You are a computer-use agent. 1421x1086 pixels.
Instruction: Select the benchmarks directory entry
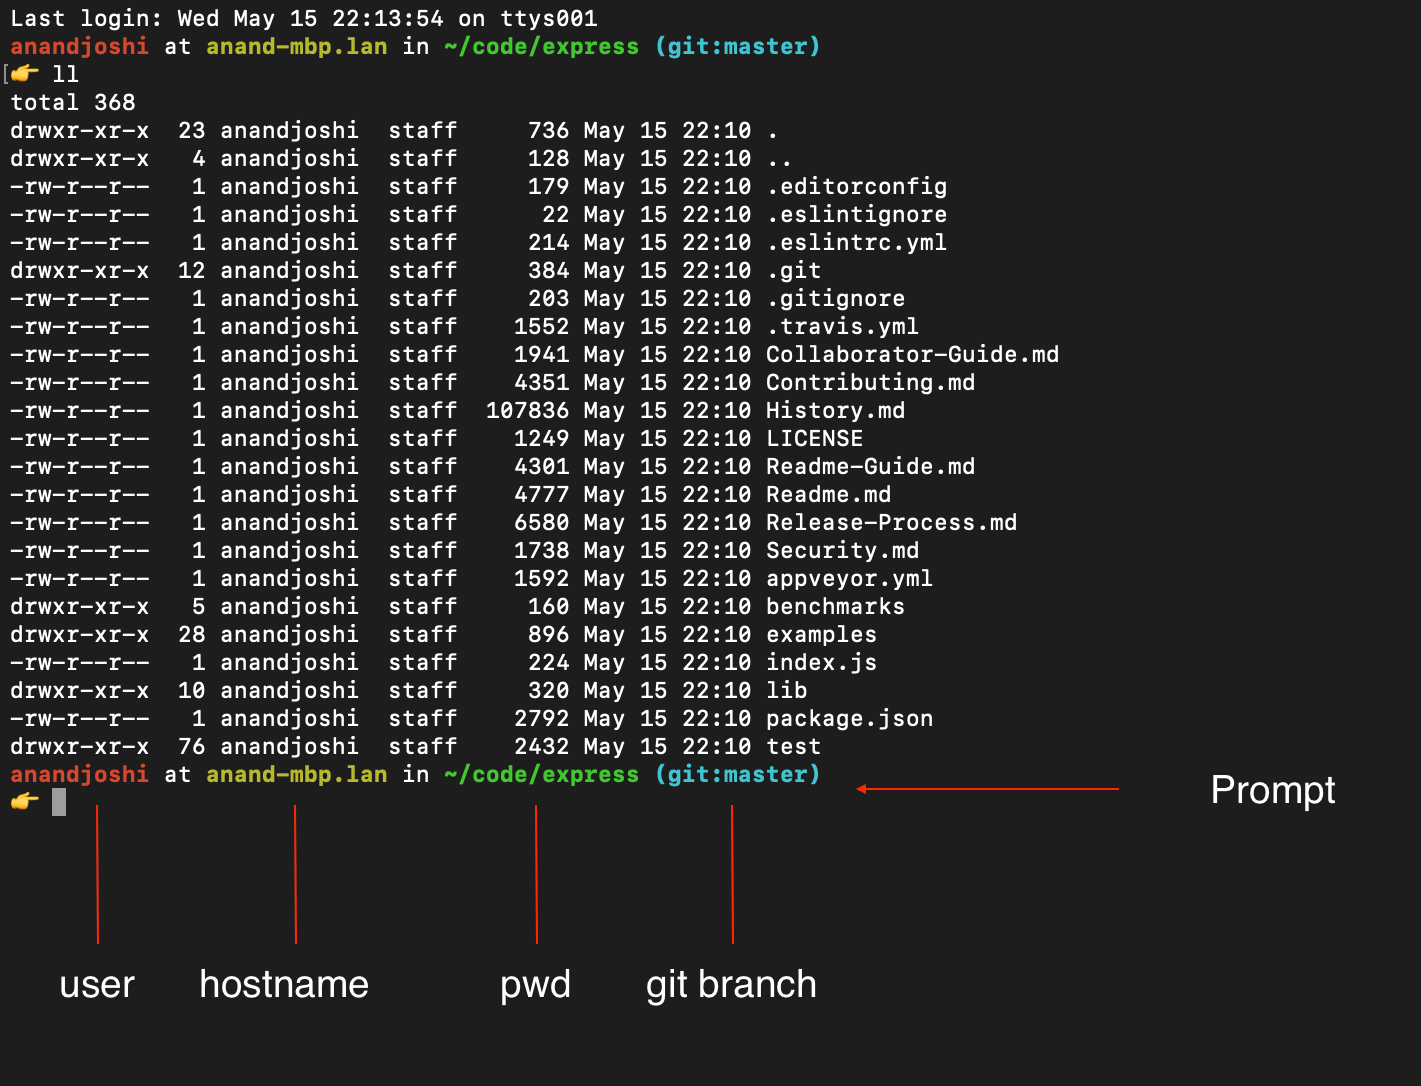(x=834, y=606)
